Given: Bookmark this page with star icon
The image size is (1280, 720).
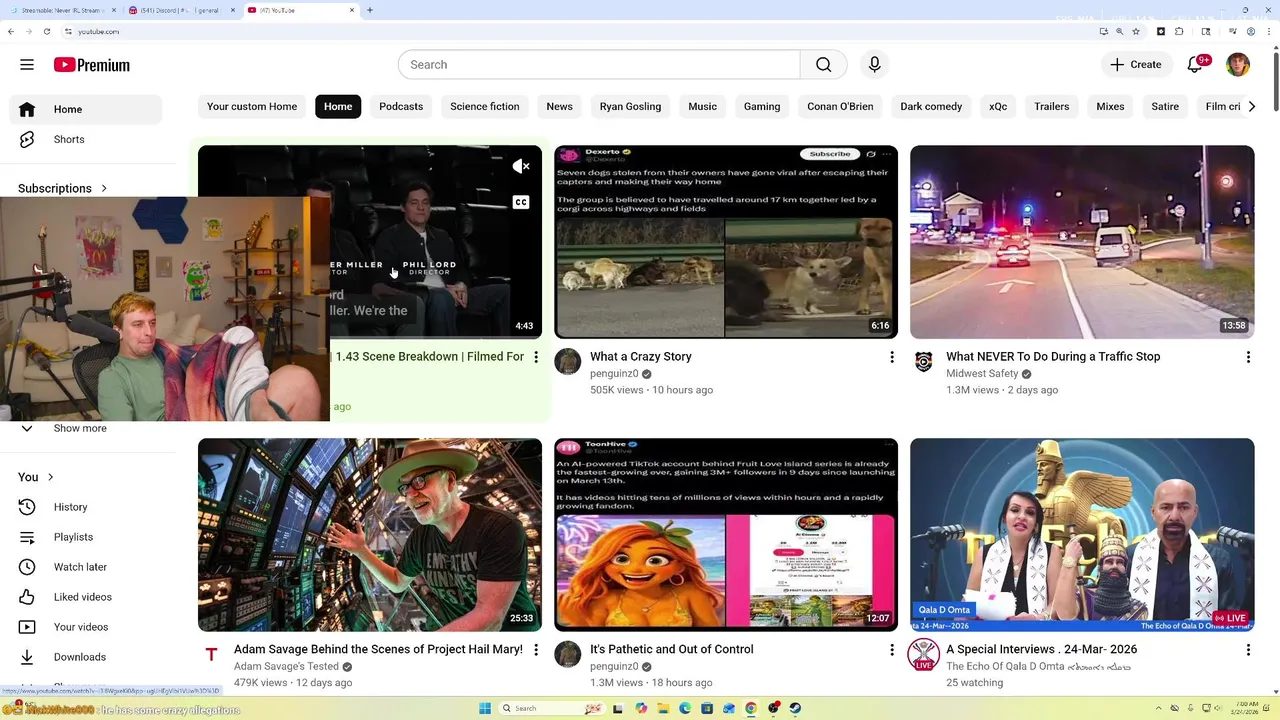Looking at the screenshot, I should 1136,31.
